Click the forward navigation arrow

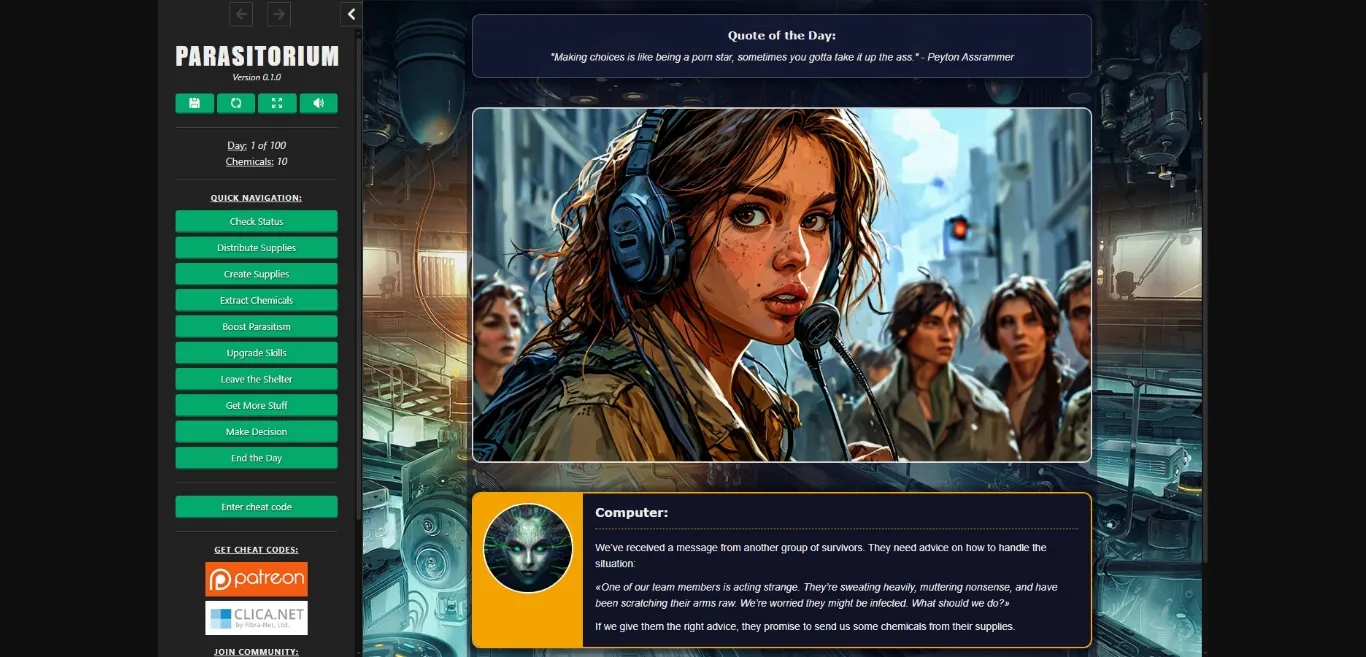(x=278, y=14)
